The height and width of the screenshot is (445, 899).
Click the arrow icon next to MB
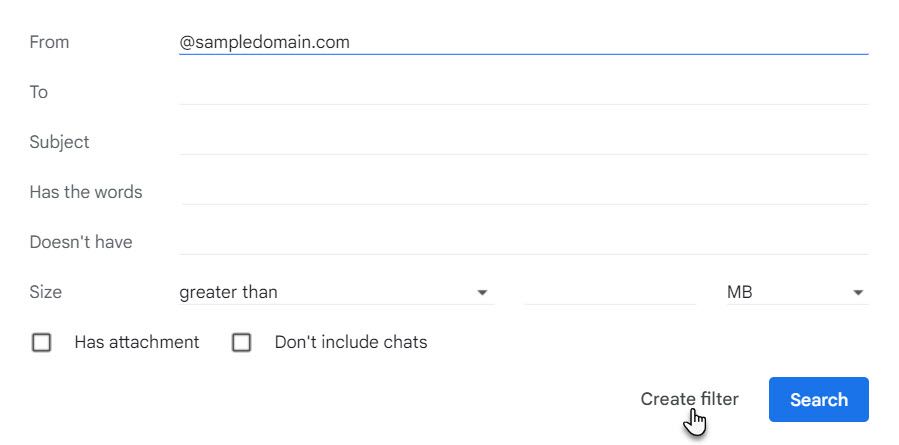[858, 293]
